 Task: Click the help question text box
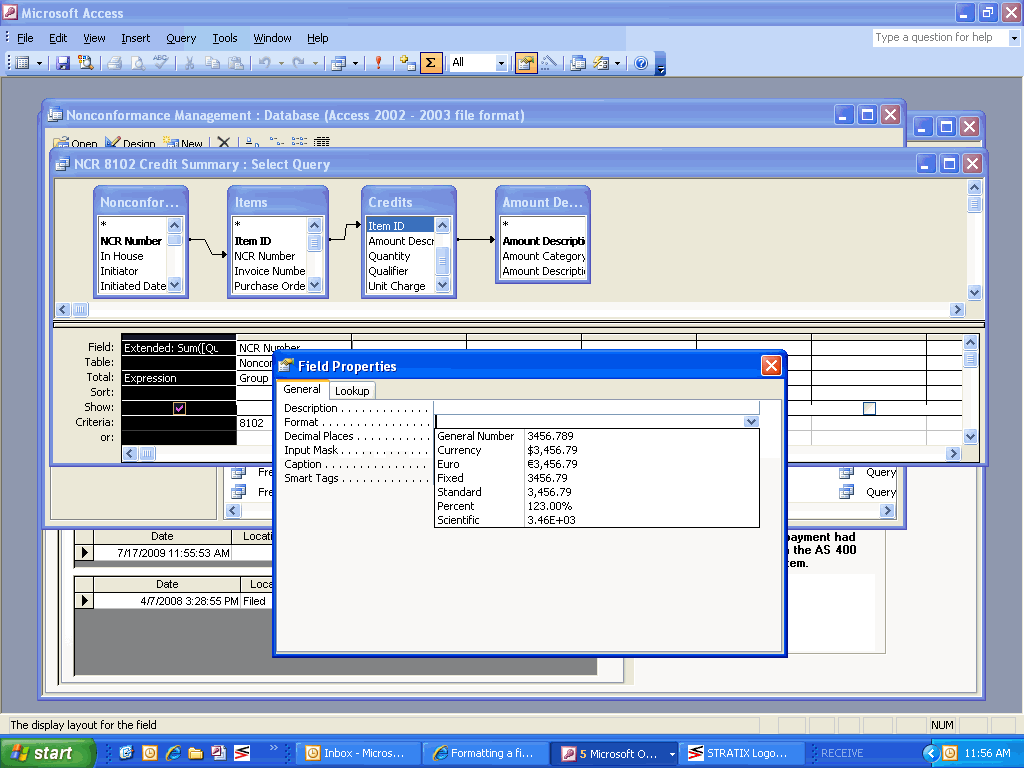click(x=940, y=38)
